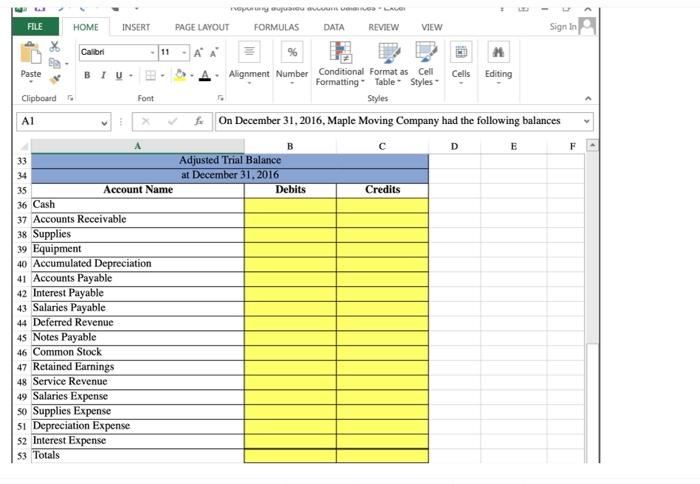Select column B header
This screenshot has height=484, width=700.
click(x=290, y=146)
